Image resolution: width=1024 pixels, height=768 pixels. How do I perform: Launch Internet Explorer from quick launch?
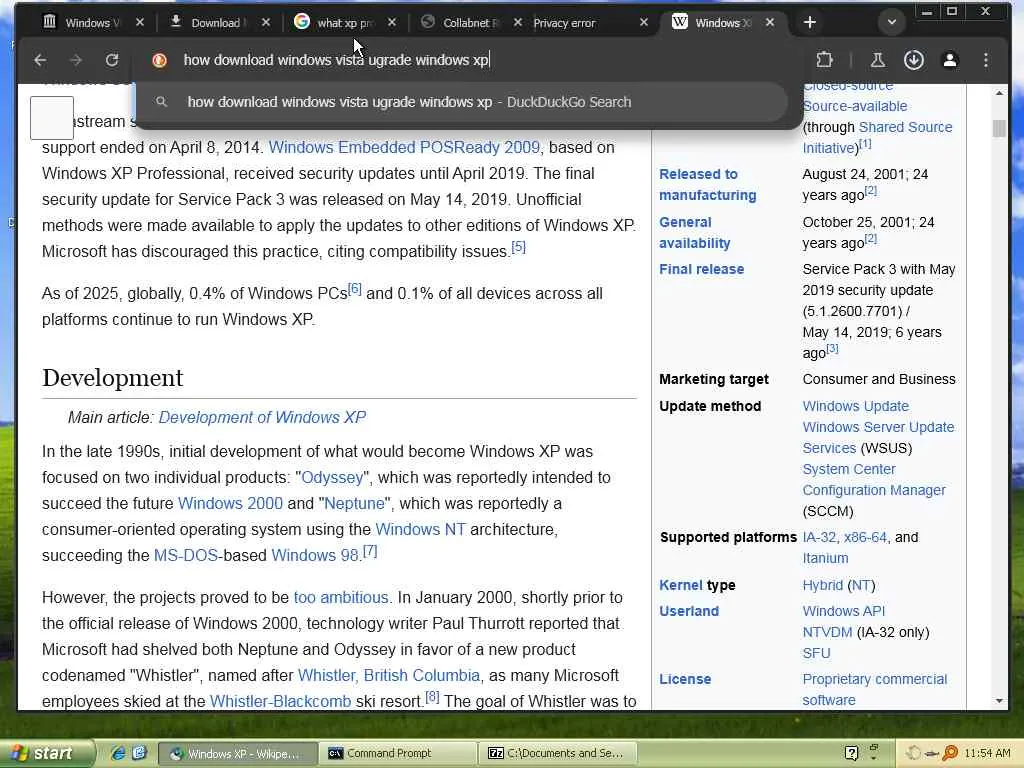click(x=118, y=753)
